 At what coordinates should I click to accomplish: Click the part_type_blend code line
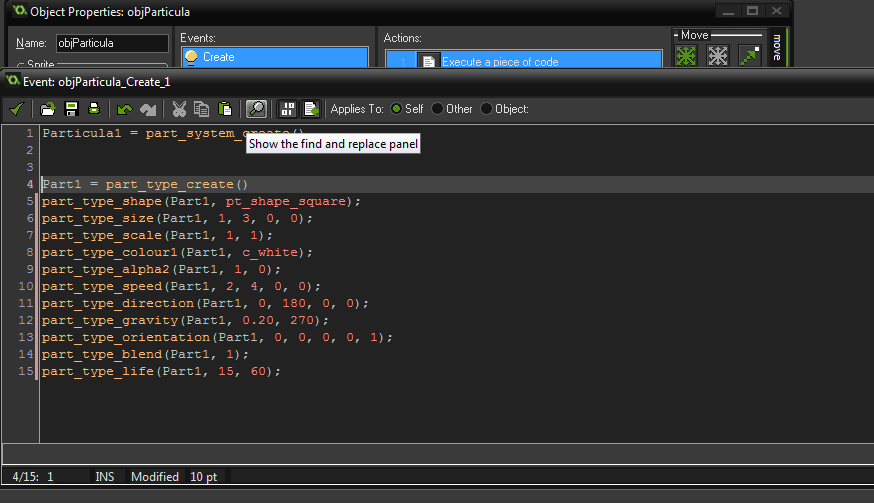point(145,354)
